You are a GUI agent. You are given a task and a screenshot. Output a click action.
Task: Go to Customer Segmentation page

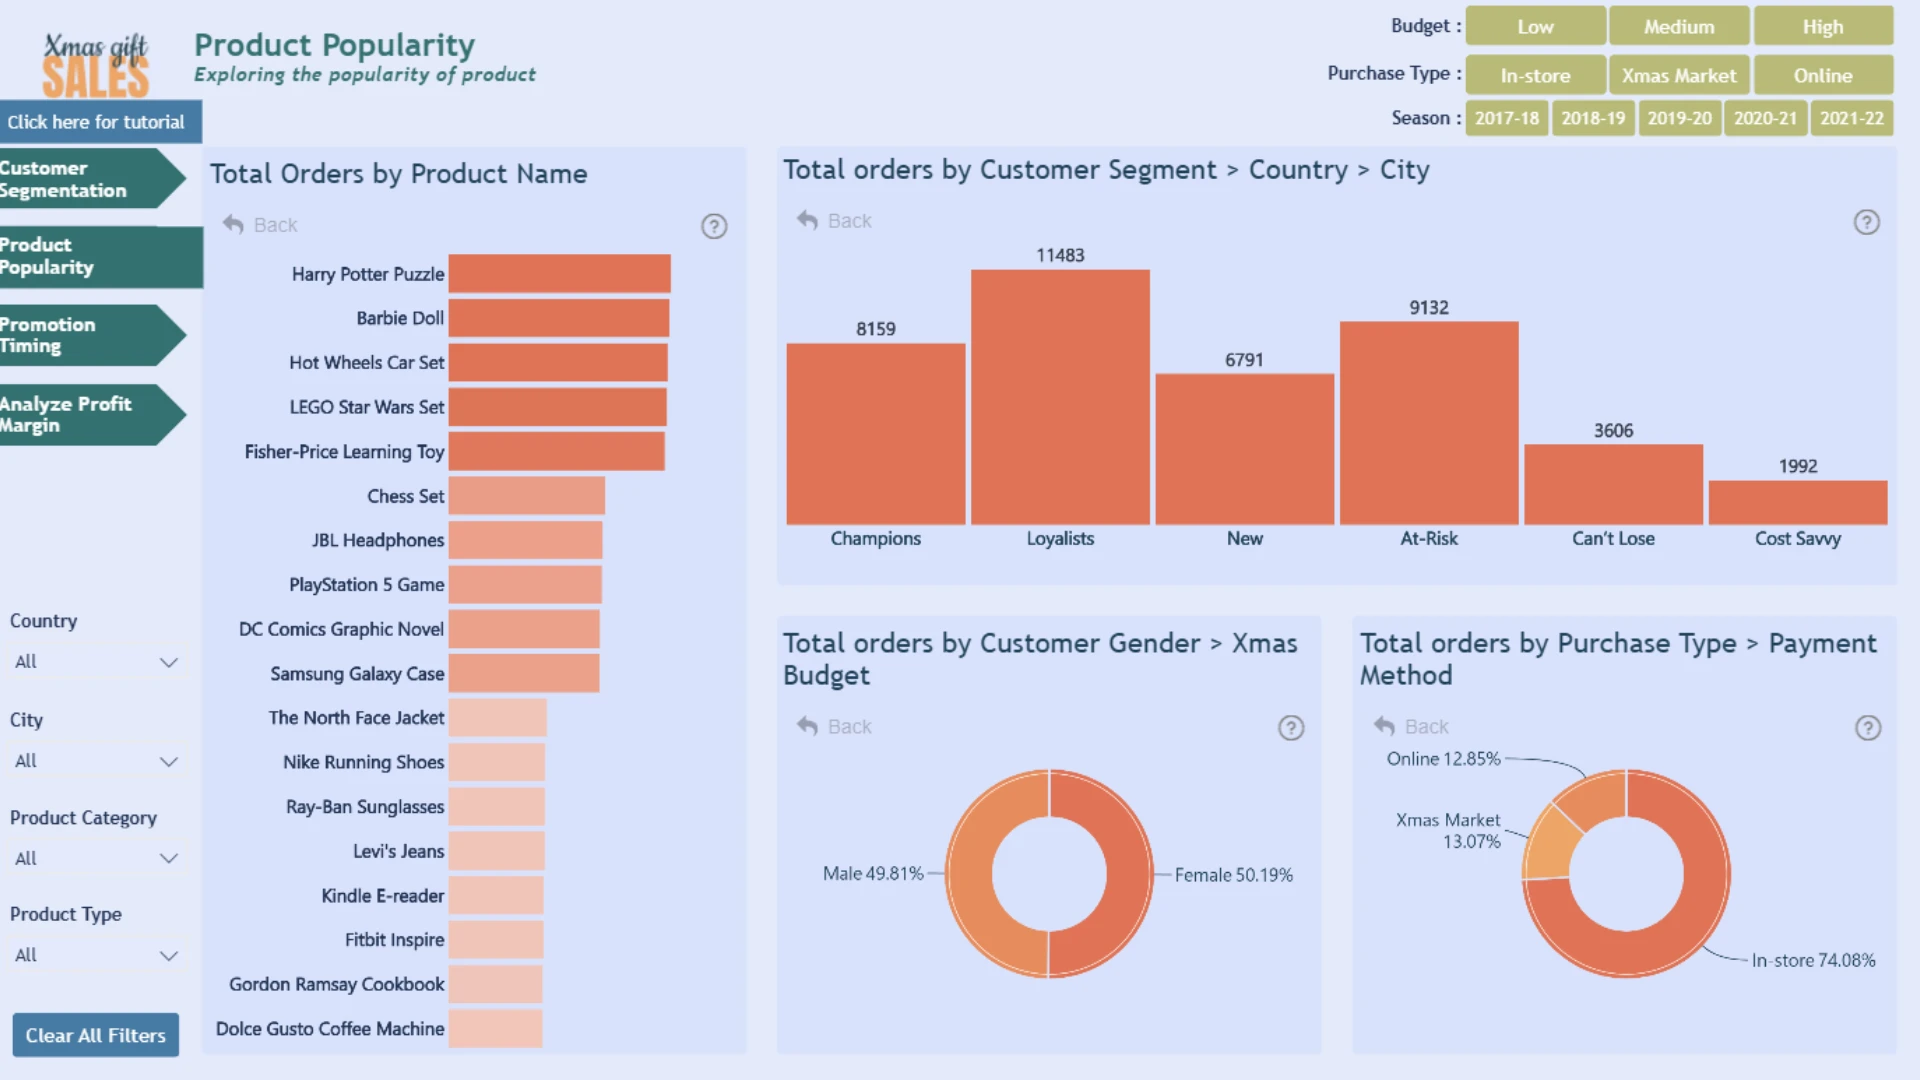click(92, 179)
